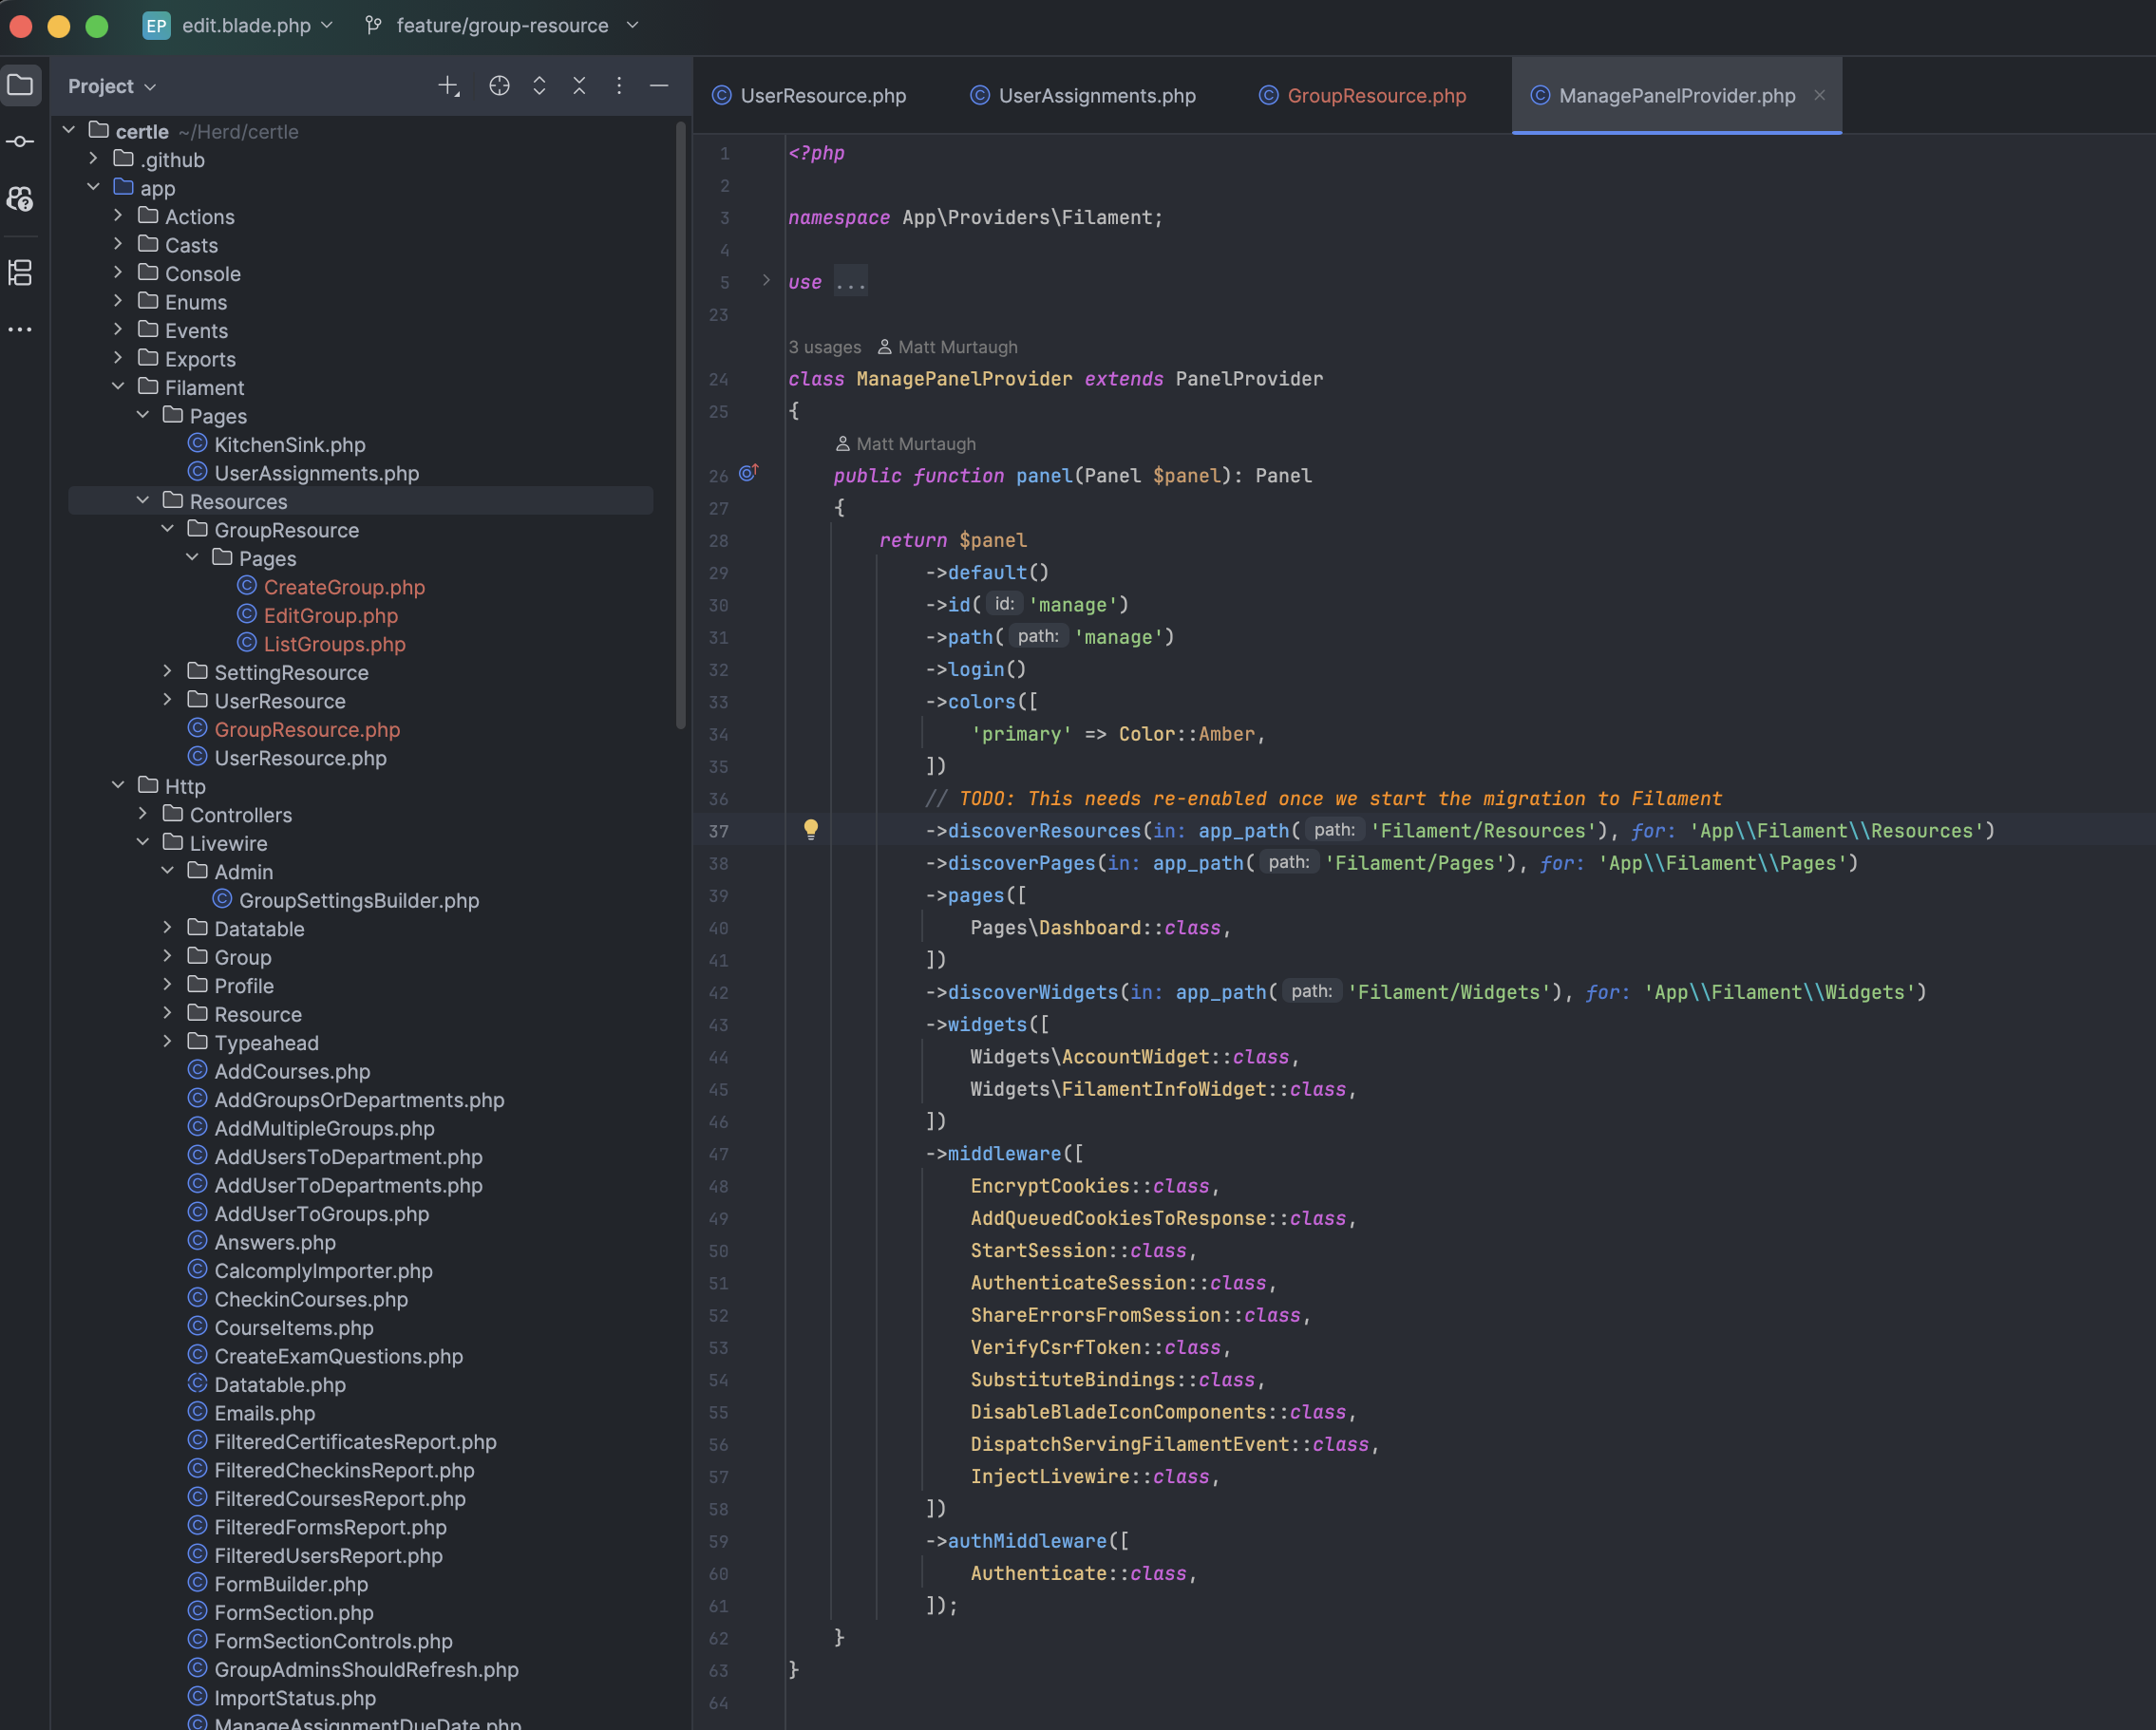Open the Commit tool window icon

[x=20, y=141]
